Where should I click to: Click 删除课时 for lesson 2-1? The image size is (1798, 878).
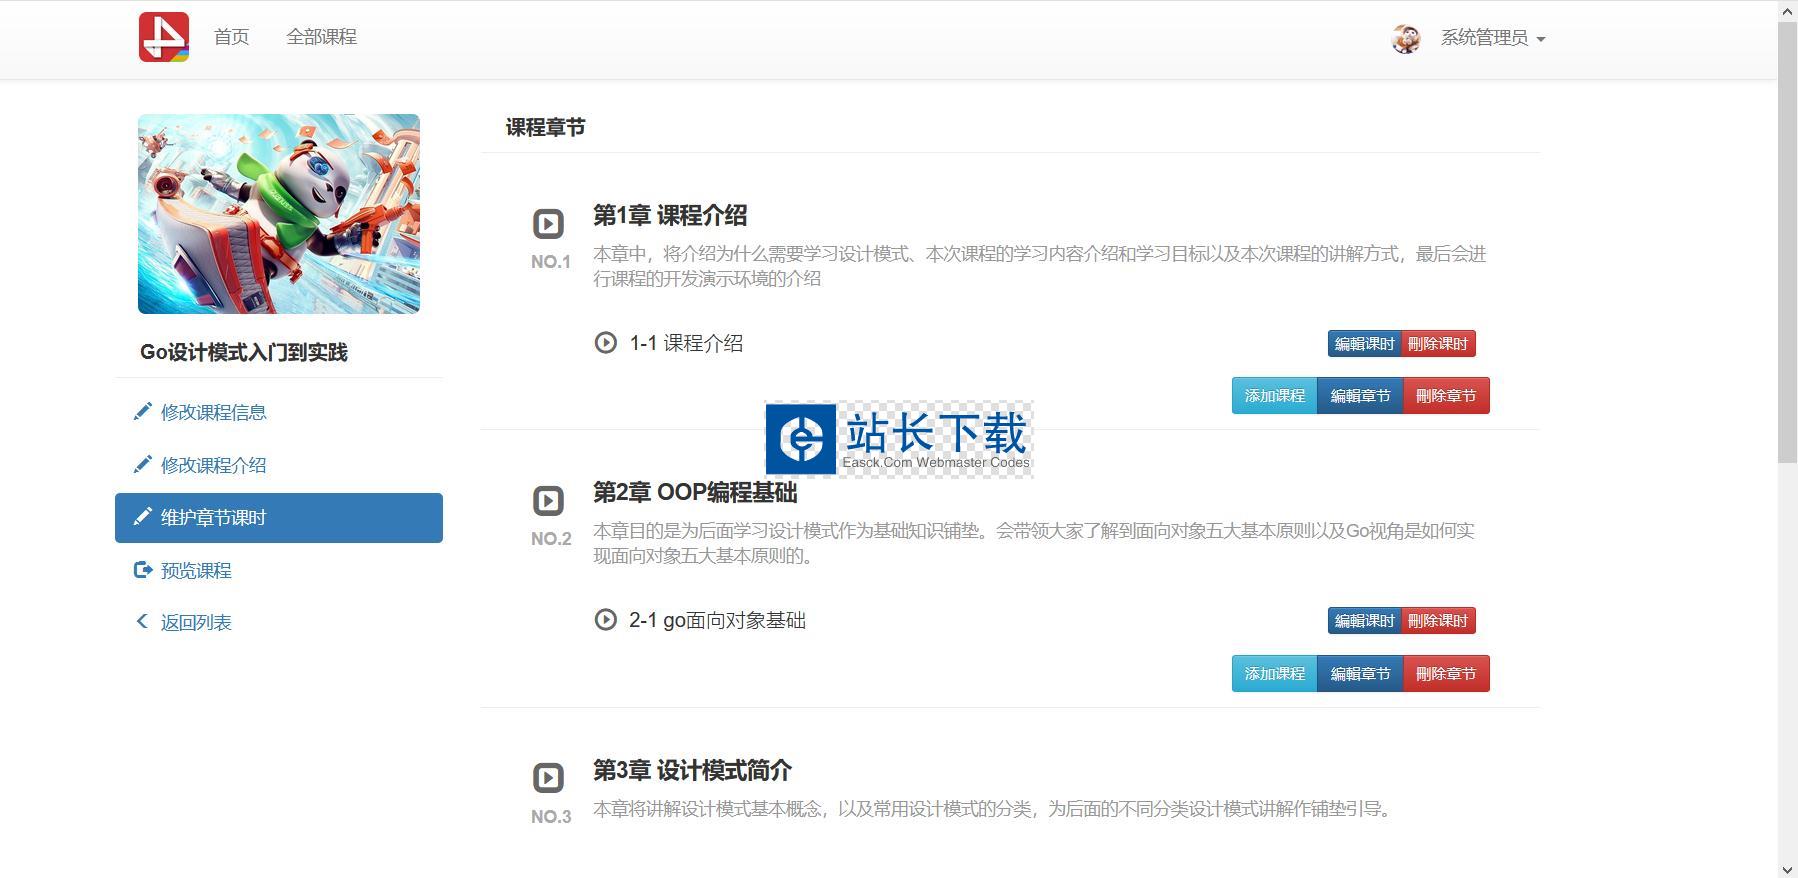click(1438, 621)
